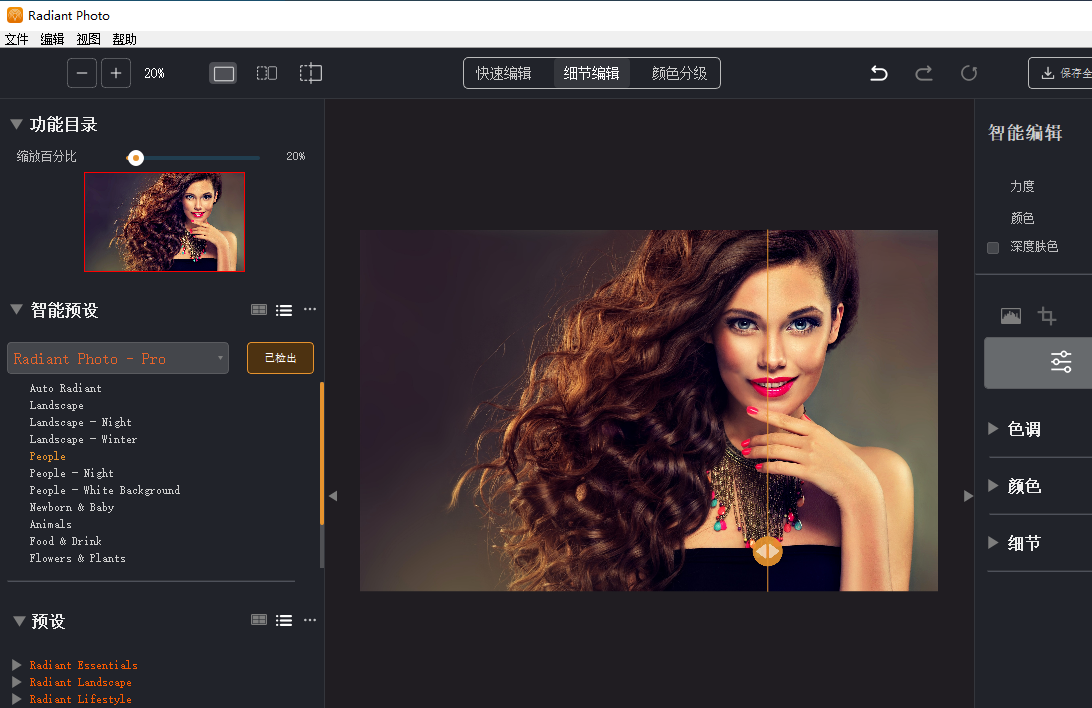Select the Landscape - Winter preset
1092x708 pixels.
[x=83, y=439]
